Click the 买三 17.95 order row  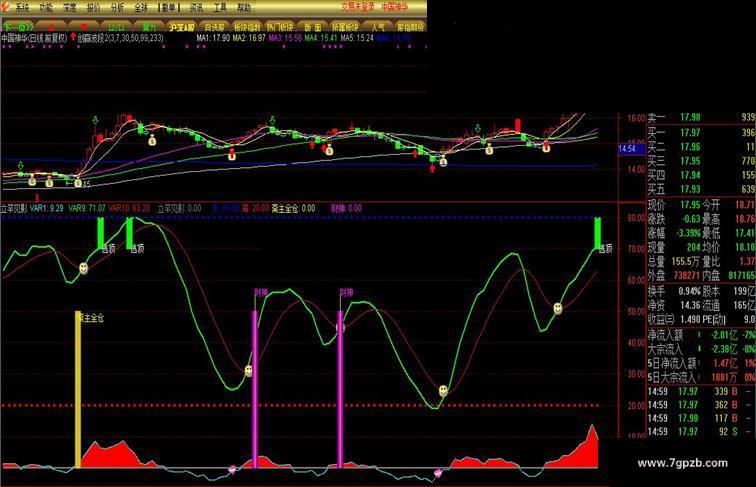point(701,161)
